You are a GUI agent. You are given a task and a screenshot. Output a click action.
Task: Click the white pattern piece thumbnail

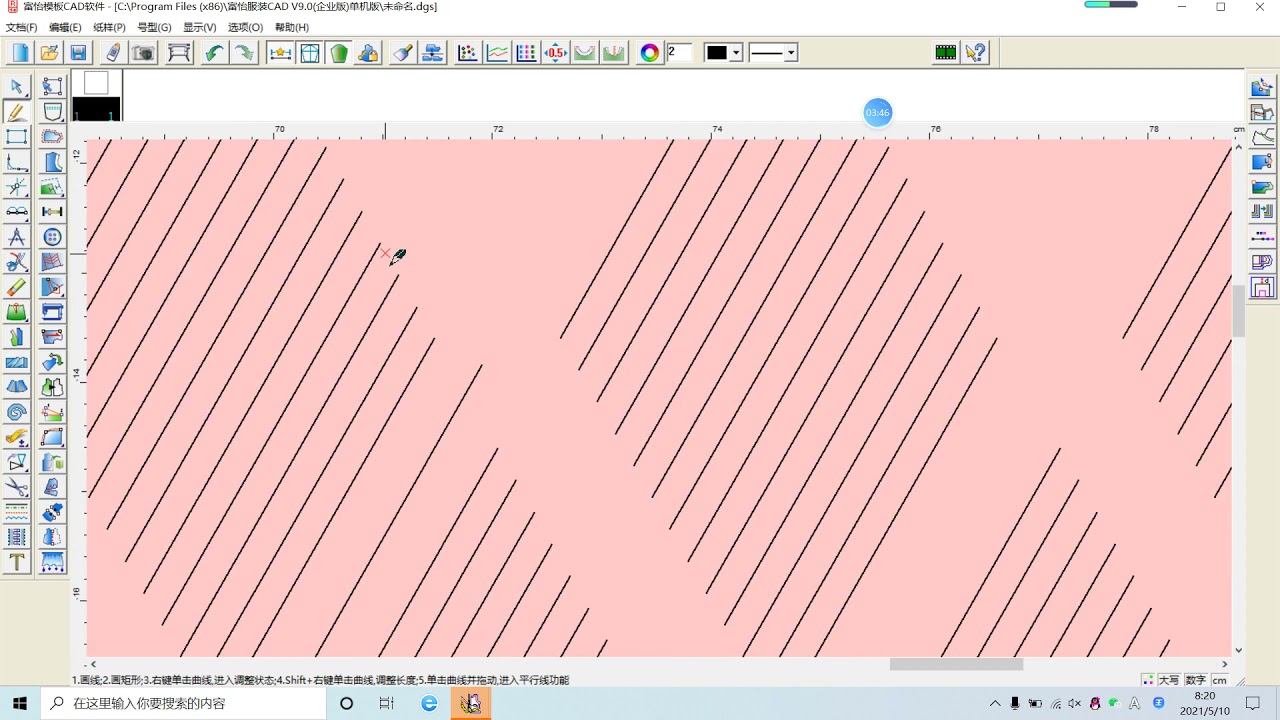tap(96, 83)
